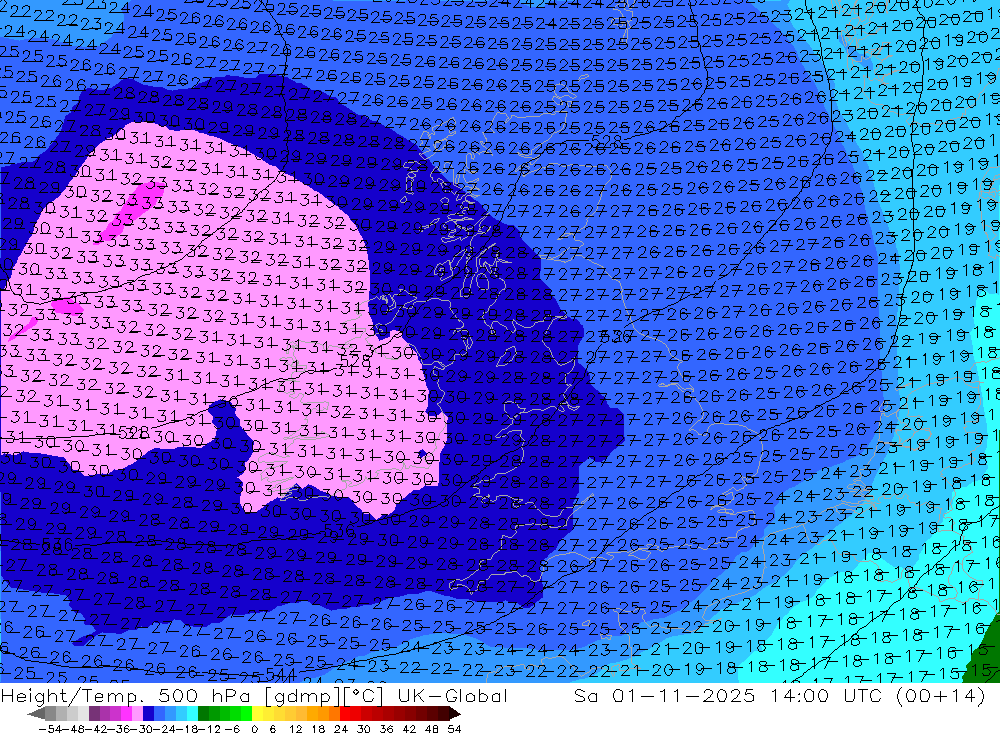The width and height of the screenshot is (1000, 733).
Task: Click the 544 contour label on the map
Action: tap(281, 674)
